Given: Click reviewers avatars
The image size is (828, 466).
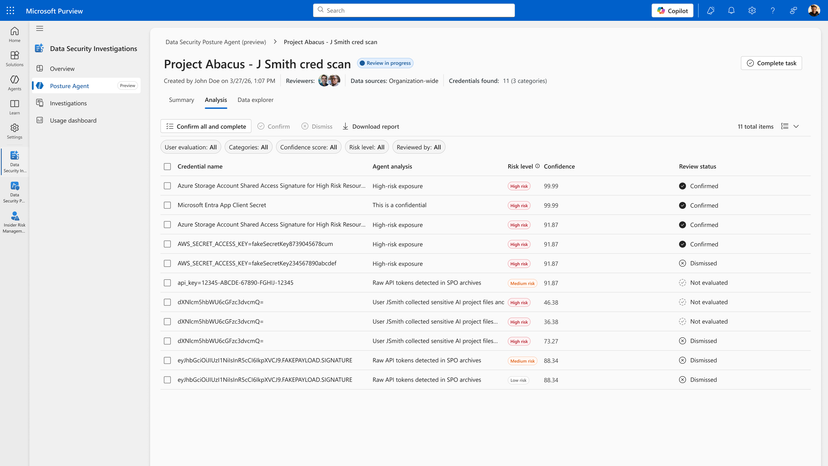Looking at the screenshot, I should click(x=329, y=80).
